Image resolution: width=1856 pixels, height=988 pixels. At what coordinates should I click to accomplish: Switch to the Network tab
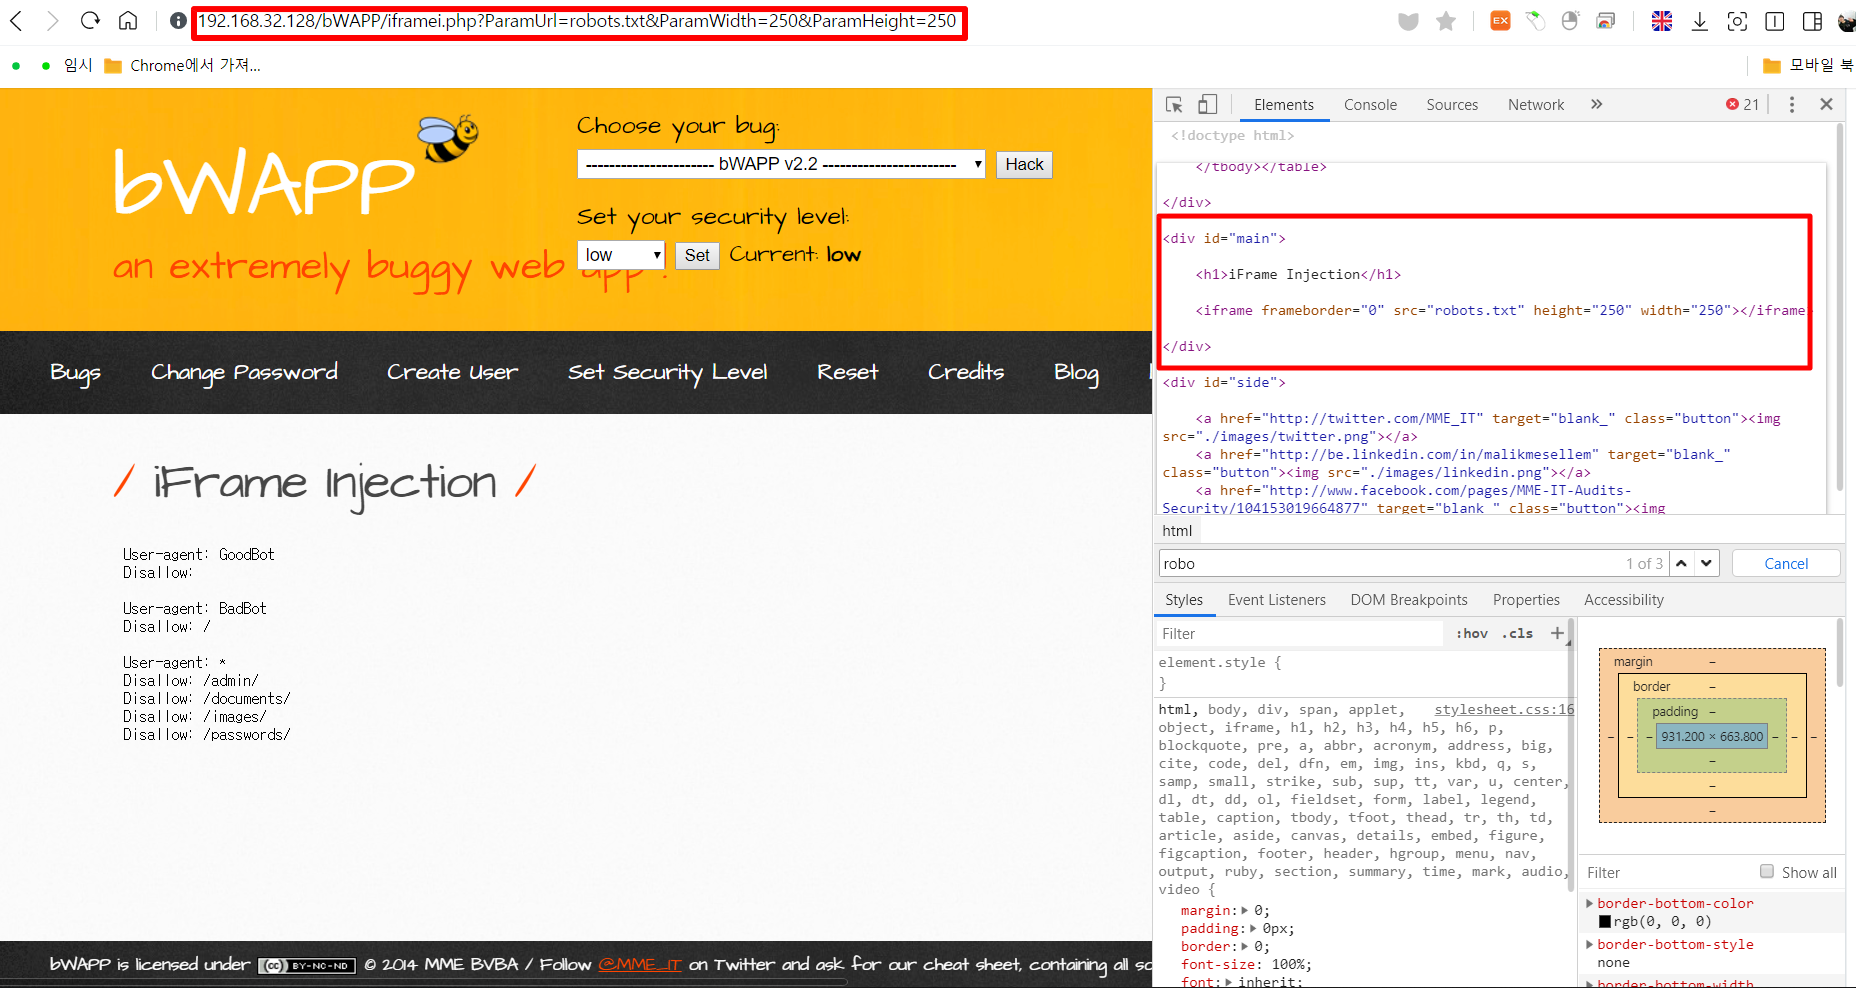pyautogui.click(x=1536, y=104)
